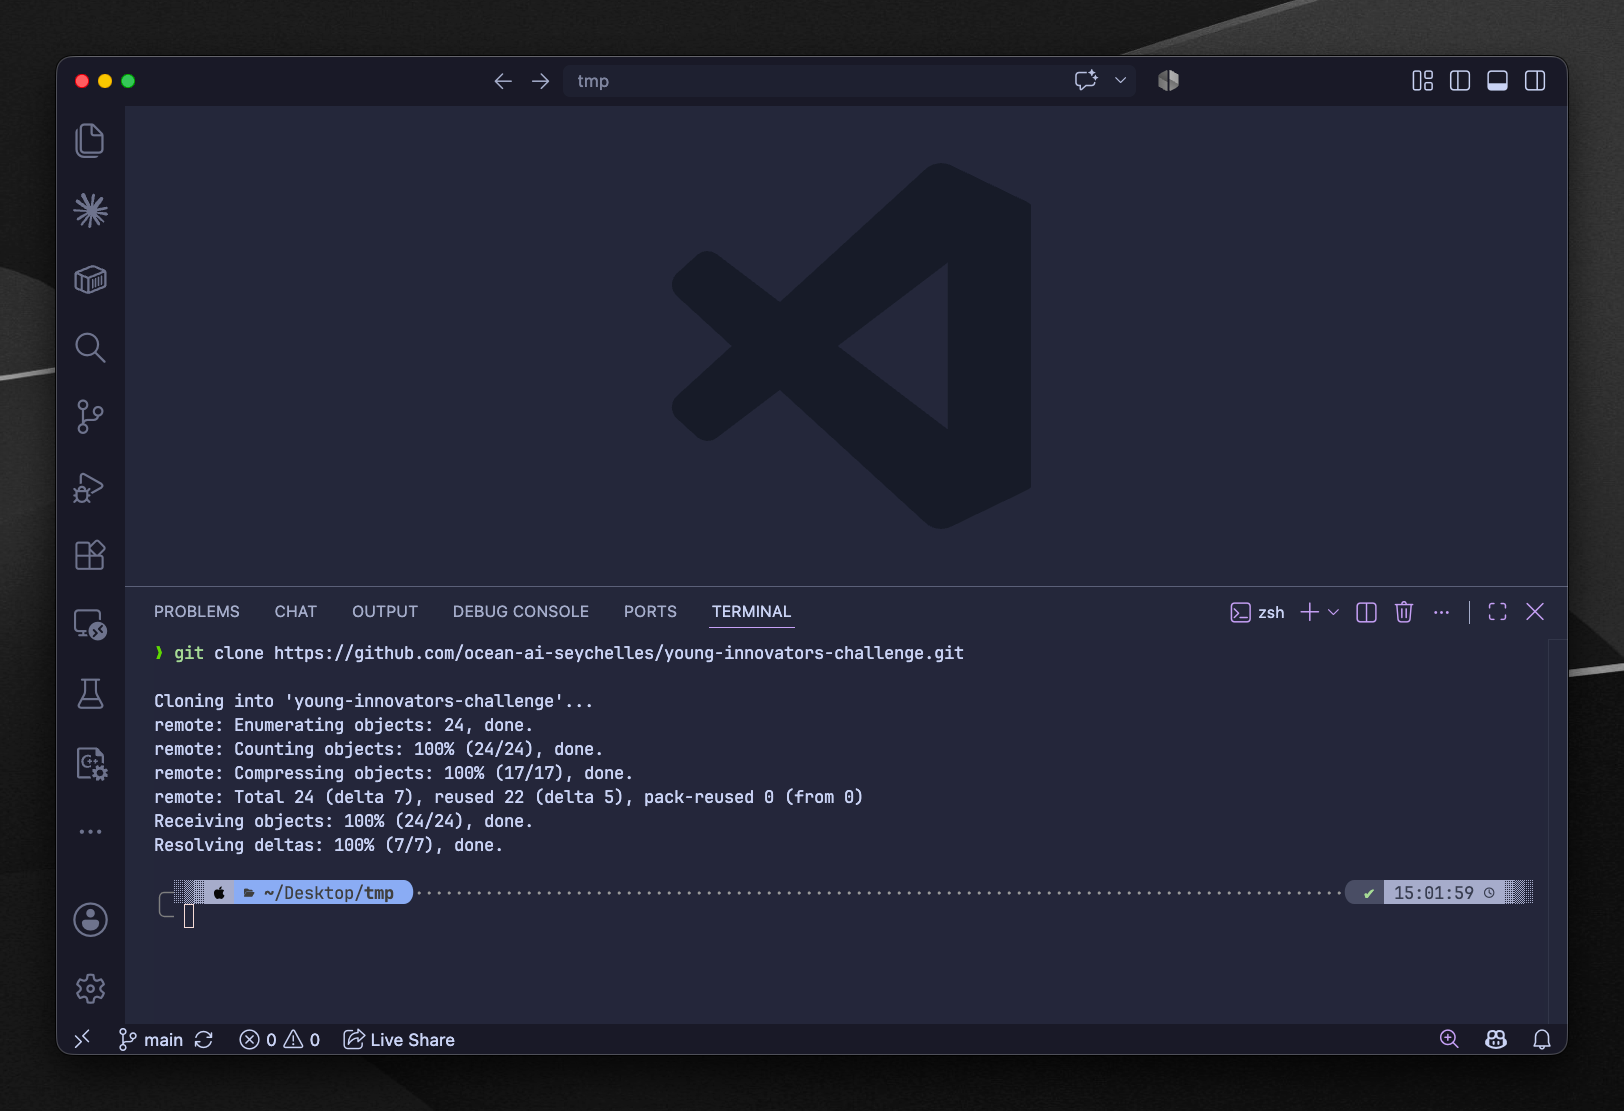
Task: Show additional views ellipsis in activity bar
Action: (x=90, y=832)
